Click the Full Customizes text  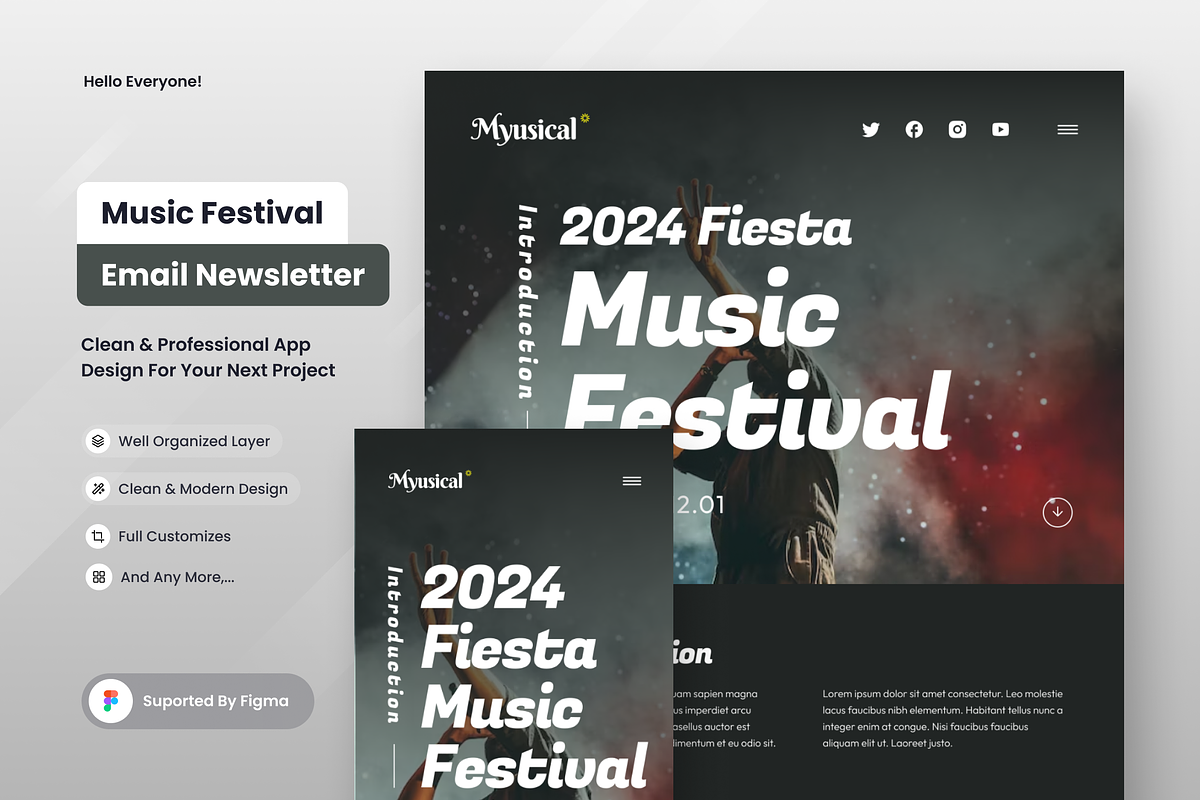pyautogui.click(x=174, y=536)
